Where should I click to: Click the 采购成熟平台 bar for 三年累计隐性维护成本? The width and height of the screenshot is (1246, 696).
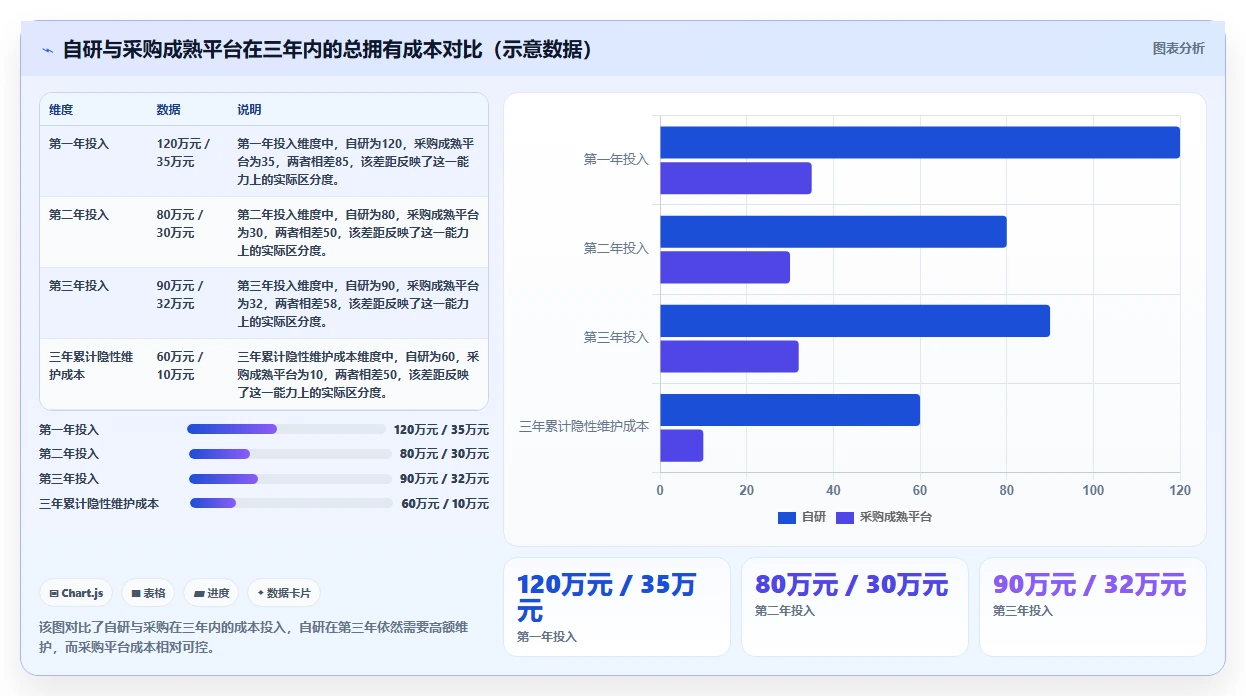pyautogui.click(x=682, y=446)
